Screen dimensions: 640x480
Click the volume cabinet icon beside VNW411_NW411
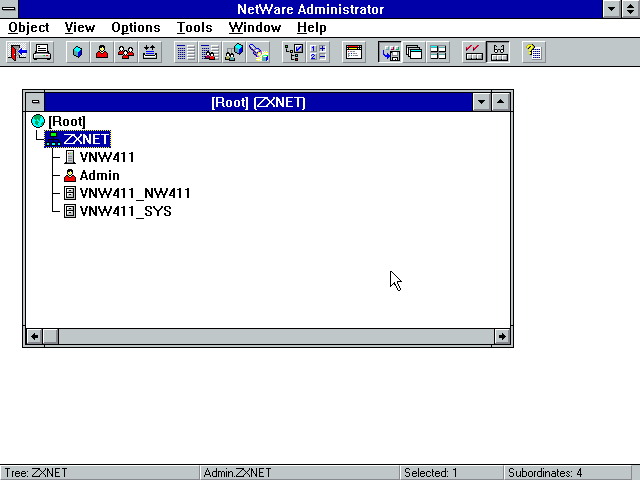coord(70,193)
